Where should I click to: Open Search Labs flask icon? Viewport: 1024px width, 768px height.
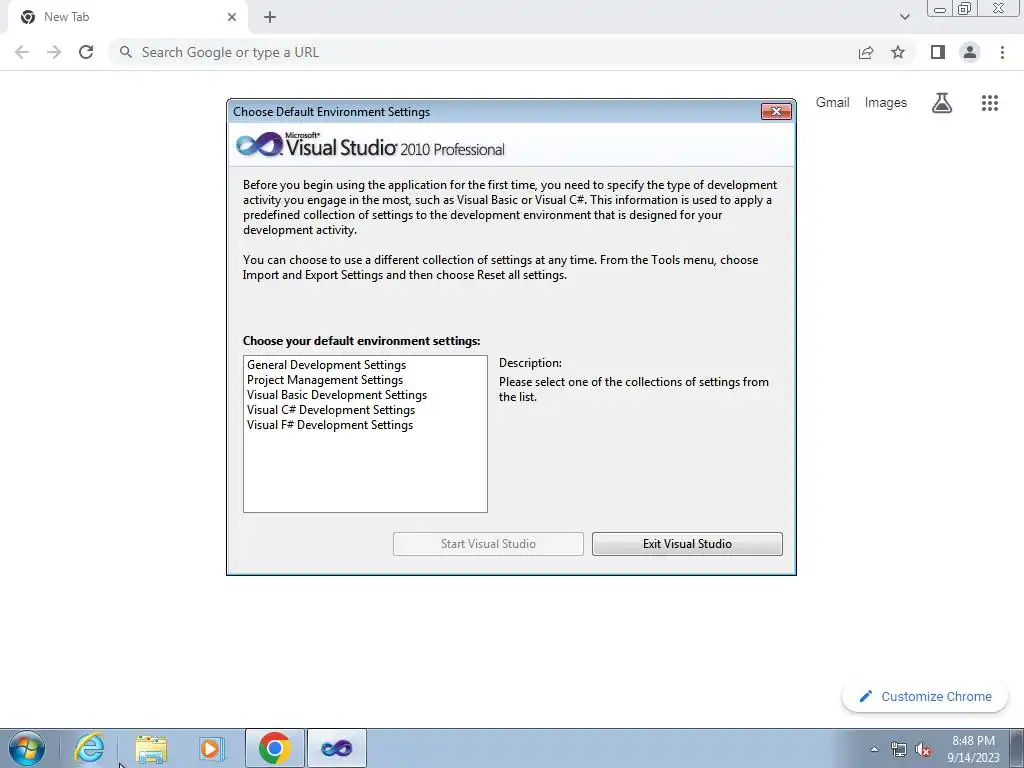[x=942, y=103]
